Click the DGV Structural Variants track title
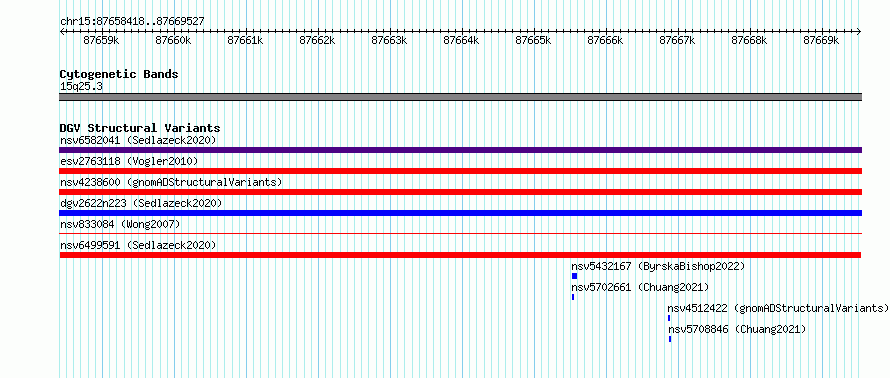Viewport: 890px width, 378px height. [x=140, y=128]
